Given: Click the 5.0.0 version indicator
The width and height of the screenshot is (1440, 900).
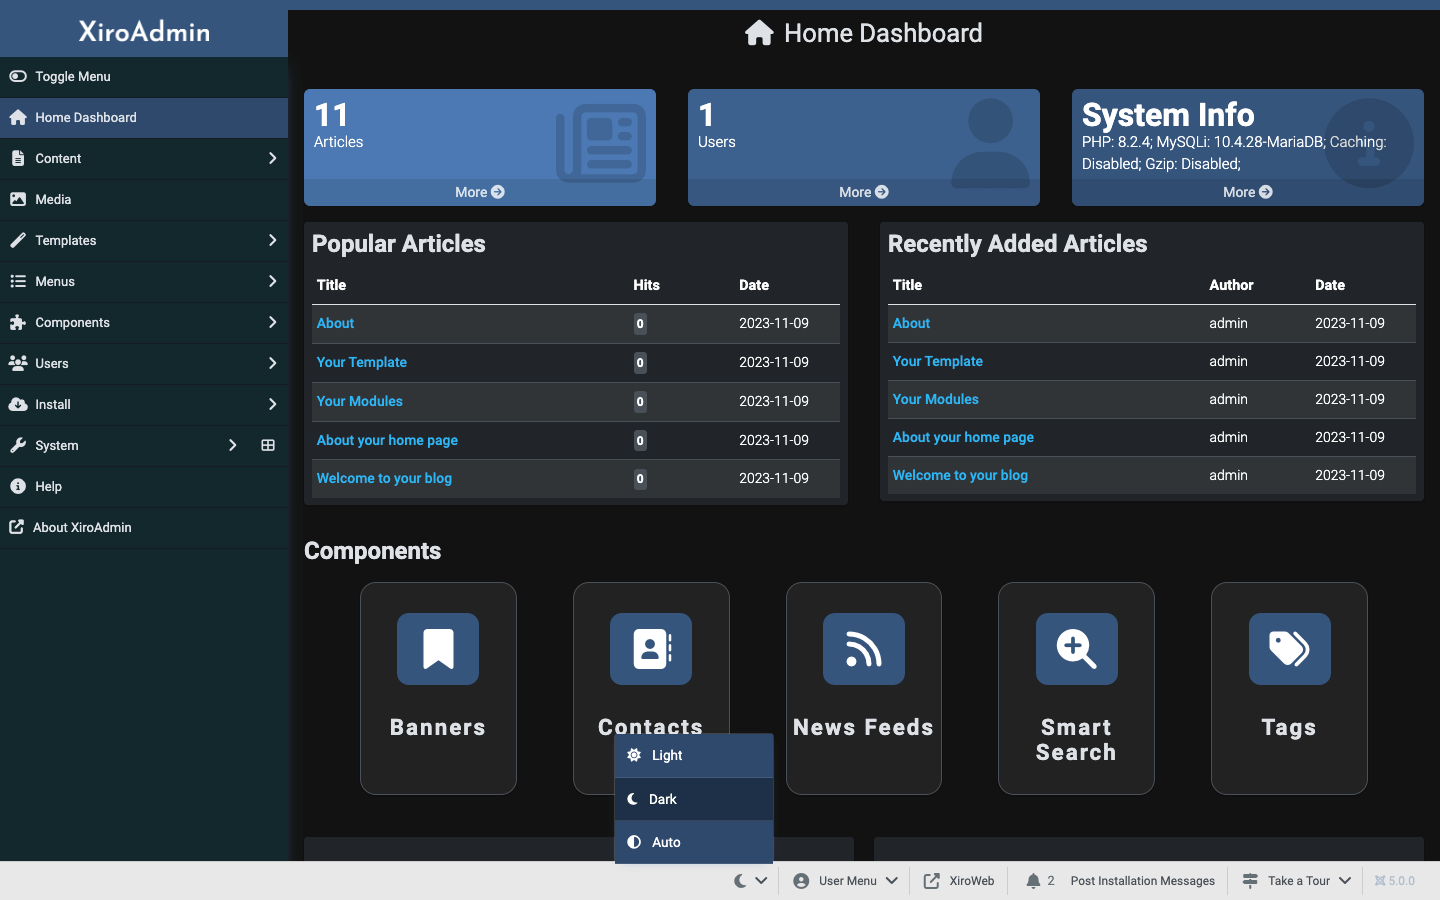Looking at the screenshot, I should (x=1394, y=881).
